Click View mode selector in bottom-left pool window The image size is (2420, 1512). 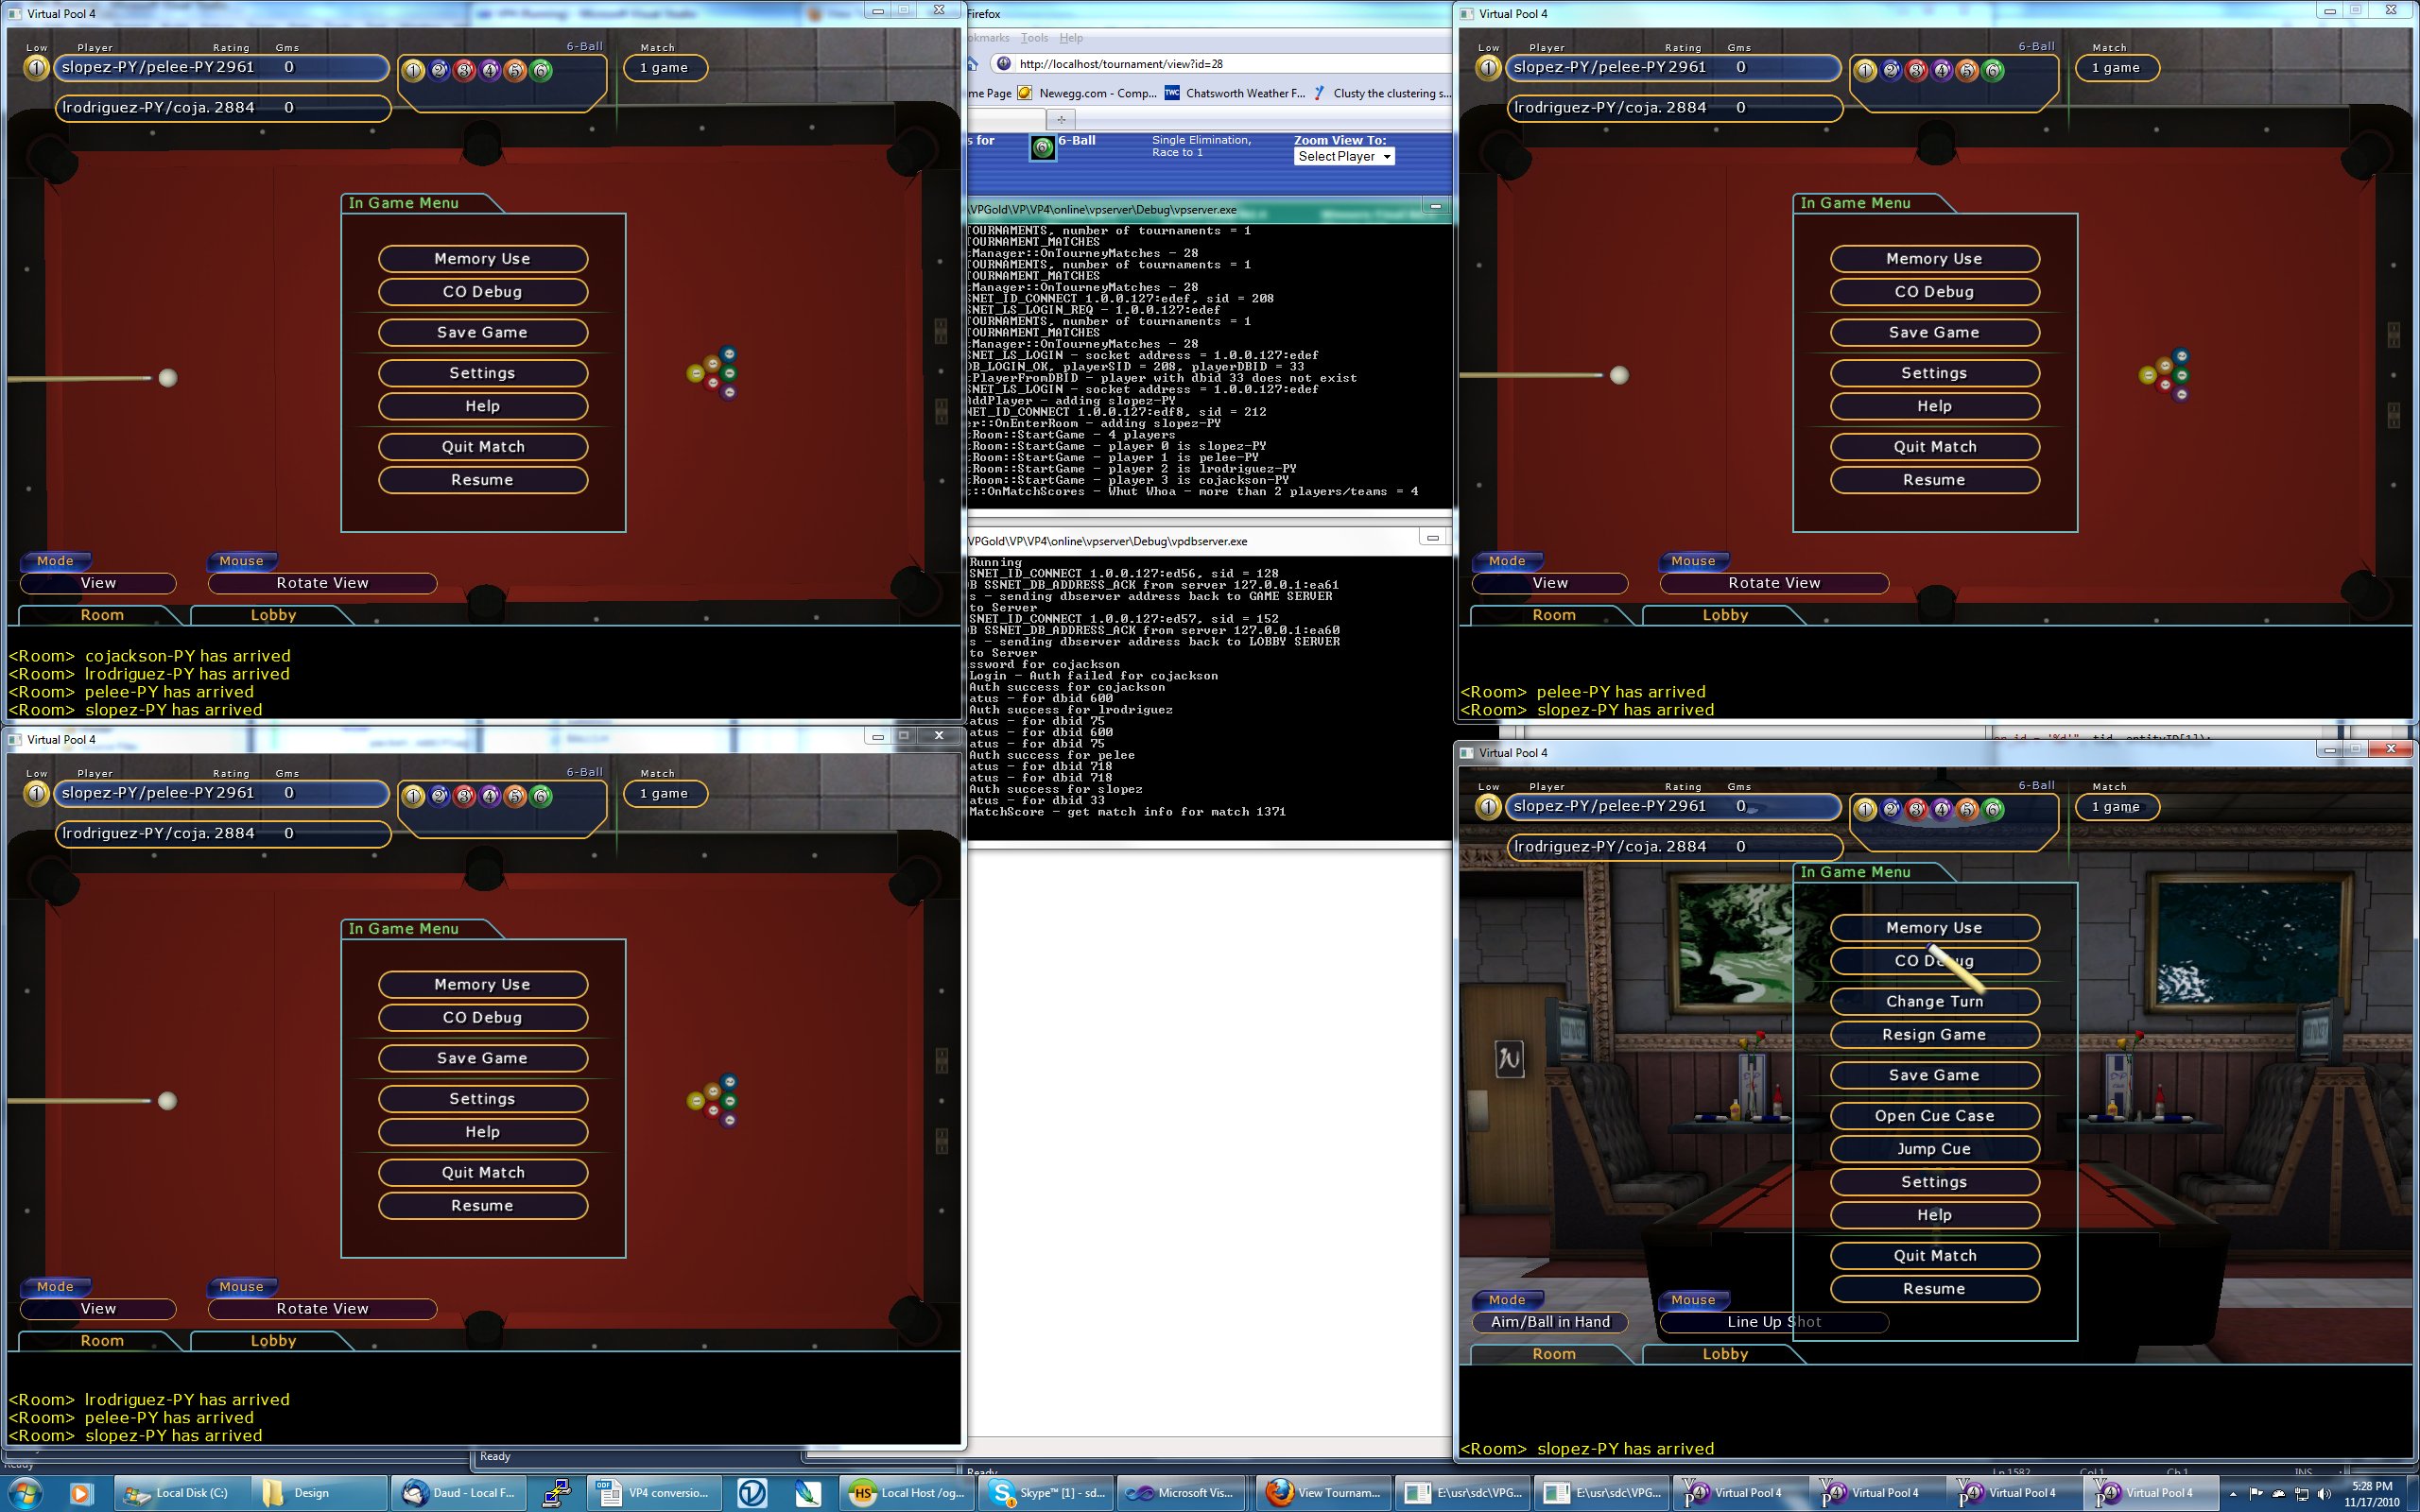pyautogui.click(x=98, y=1309)
